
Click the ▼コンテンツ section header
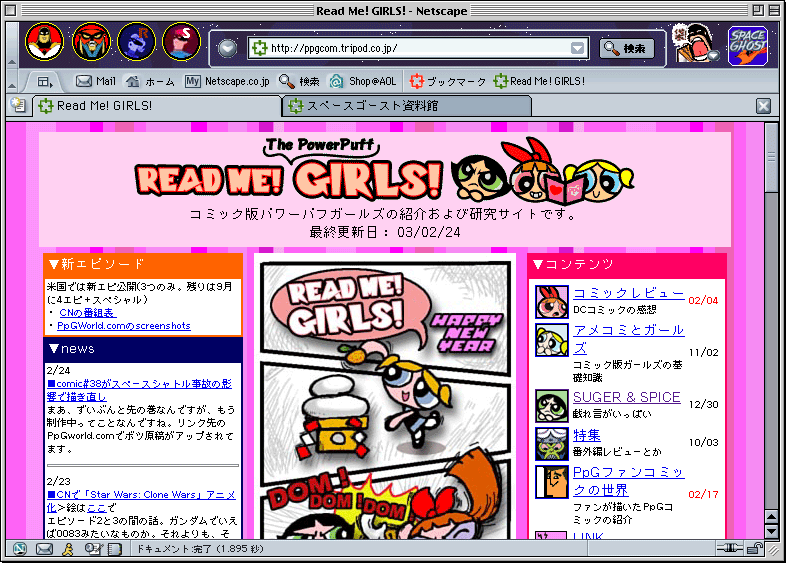pos(627,265)
